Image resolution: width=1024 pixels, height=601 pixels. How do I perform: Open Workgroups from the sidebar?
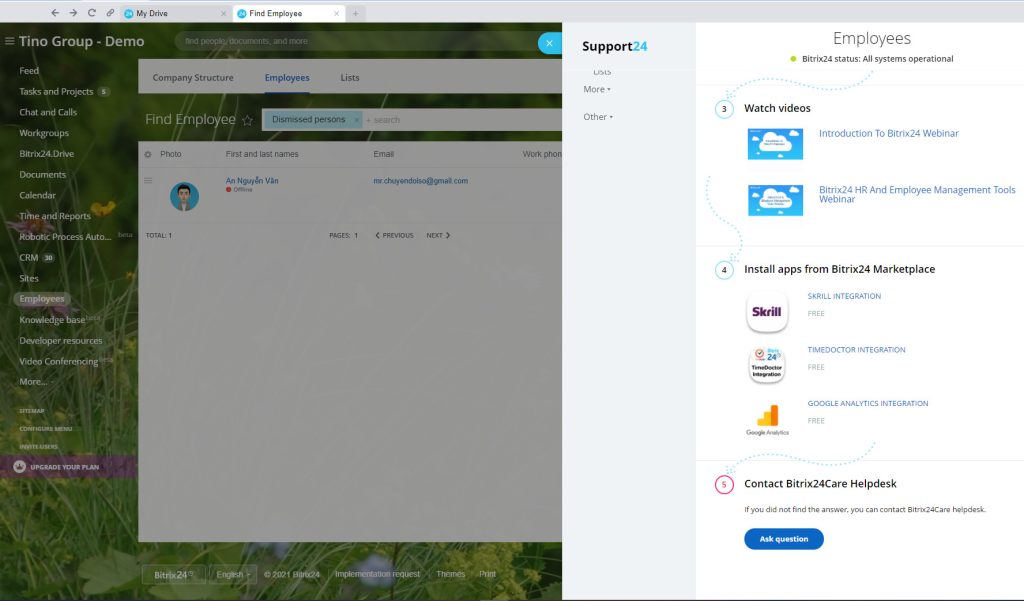[x=44, y=133]
